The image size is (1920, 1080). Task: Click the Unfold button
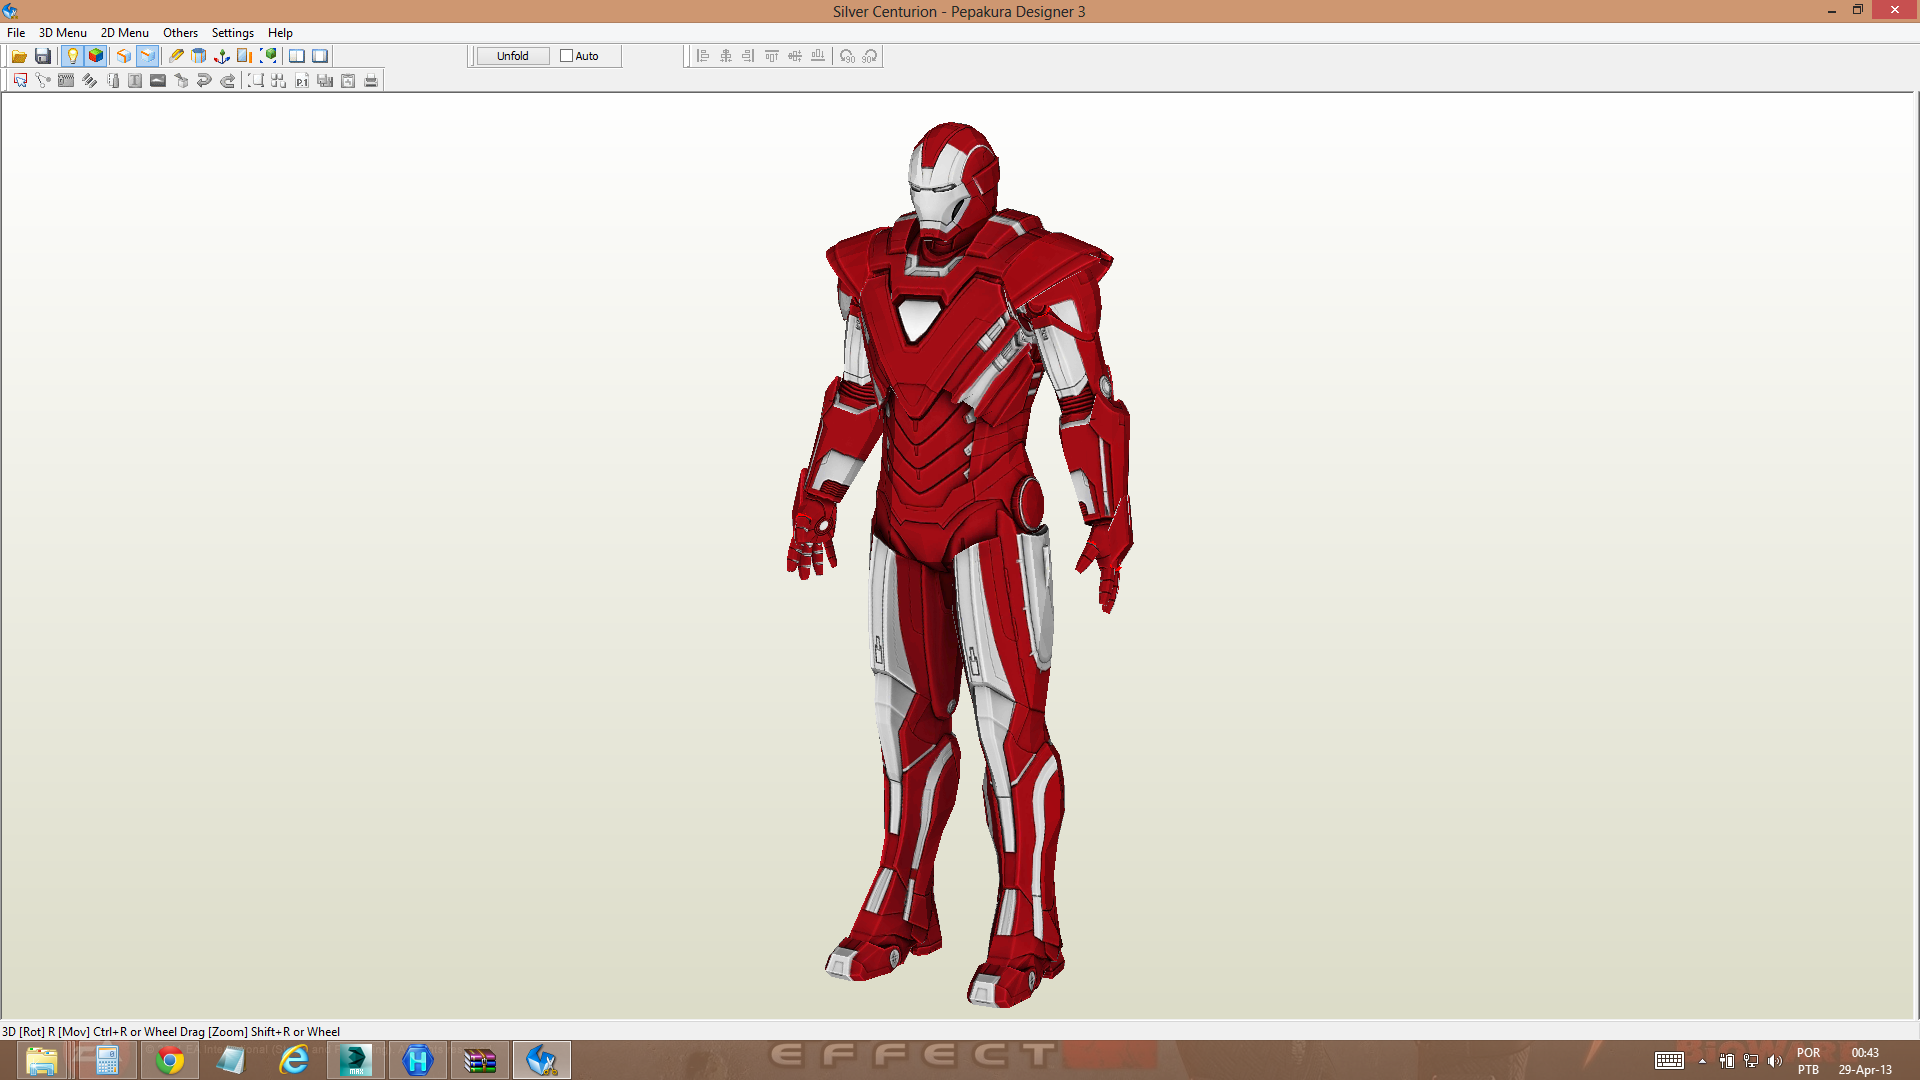[x=513, y=56]
